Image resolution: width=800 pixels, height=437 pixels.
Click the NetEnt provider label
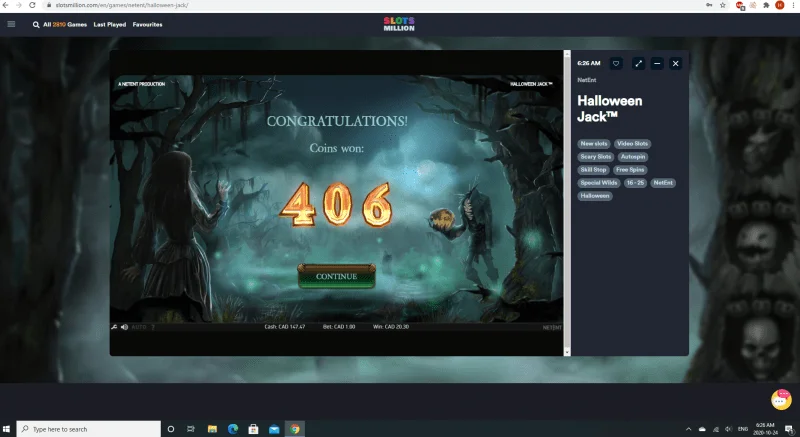(x=587, y=80)
